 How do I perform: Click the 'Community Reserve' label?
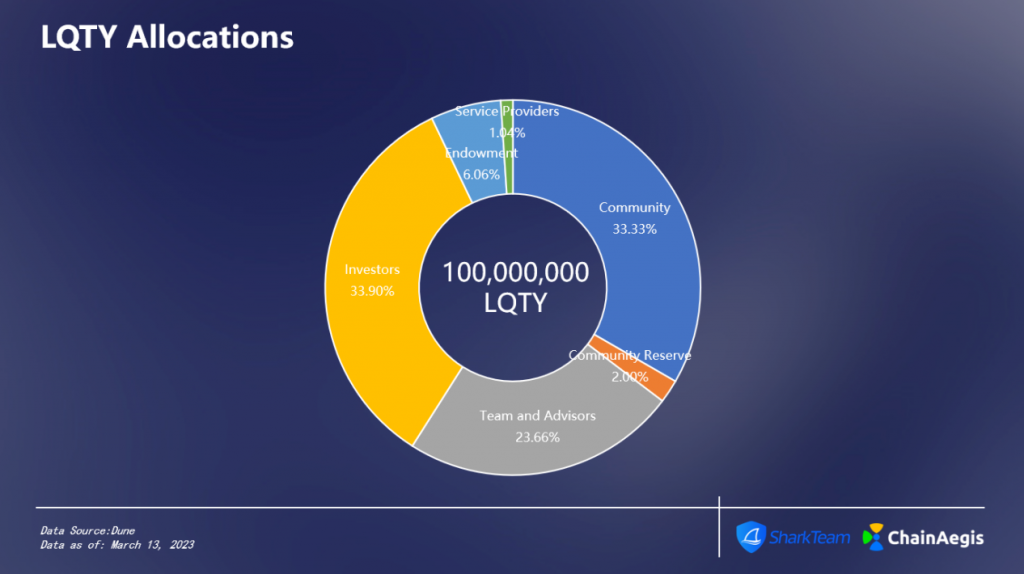(630, 355)
